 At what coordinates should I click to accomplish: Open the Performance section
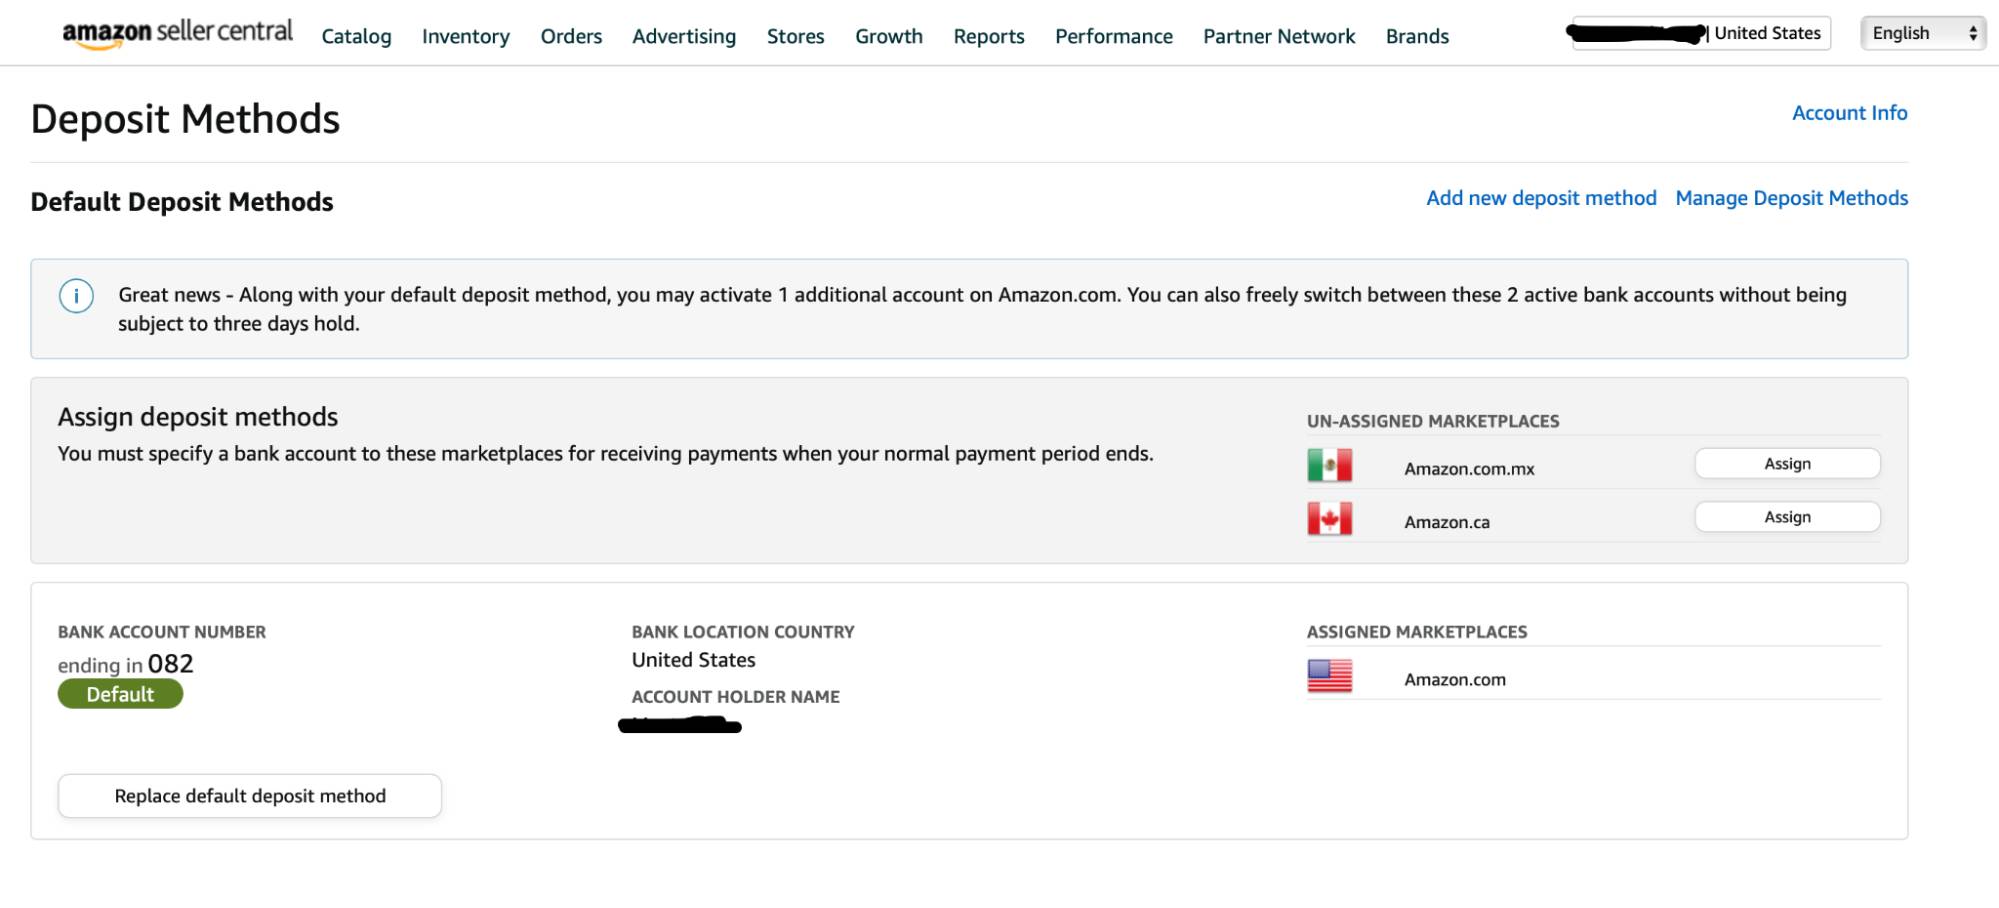1113,36
